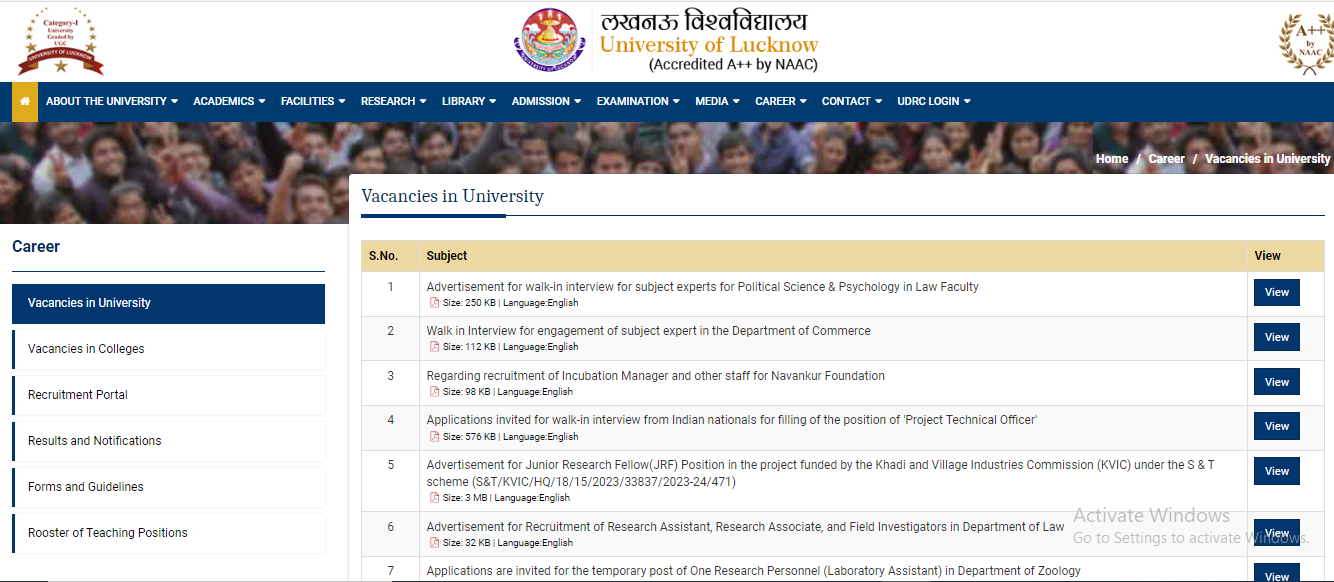
Task: Select Vacancies in University sidebar item
Action: (168, 303)
